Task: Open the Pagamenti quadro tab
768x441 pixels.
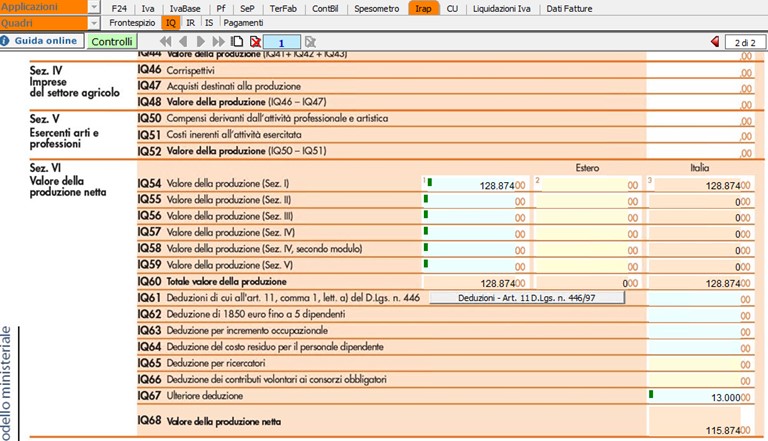Action: 243,23
